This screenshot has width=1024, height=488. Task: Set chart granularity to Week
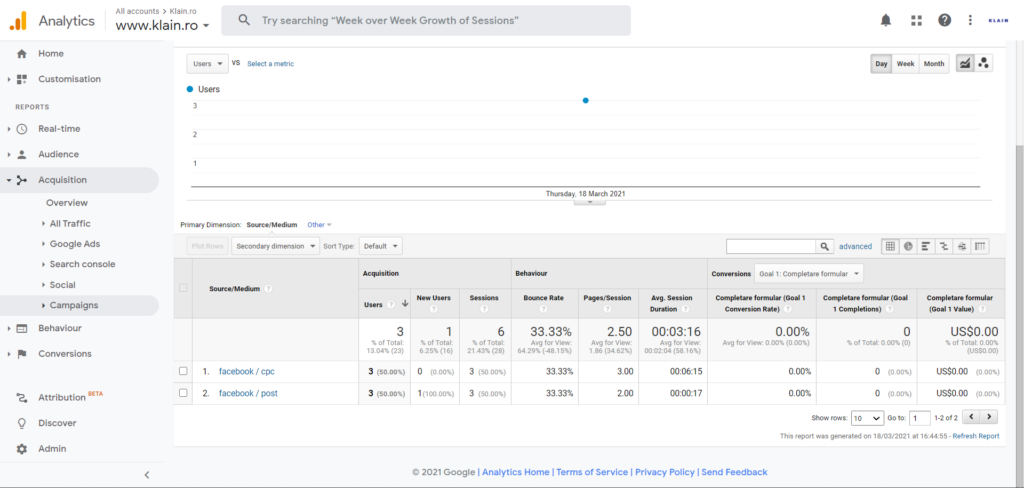(x=905, y=64)
